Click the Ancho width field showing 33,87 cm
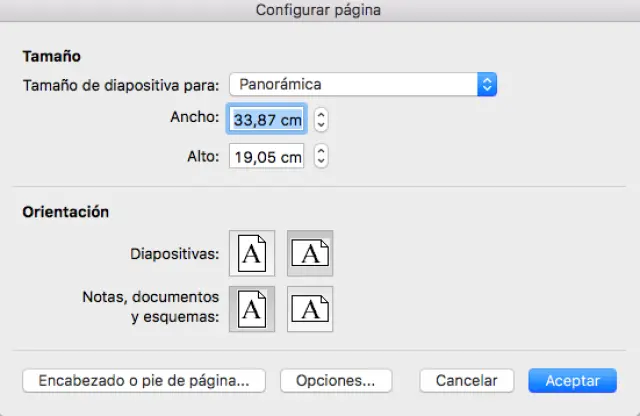This screenshot has width=640, height=416. (x=267, y=119)
